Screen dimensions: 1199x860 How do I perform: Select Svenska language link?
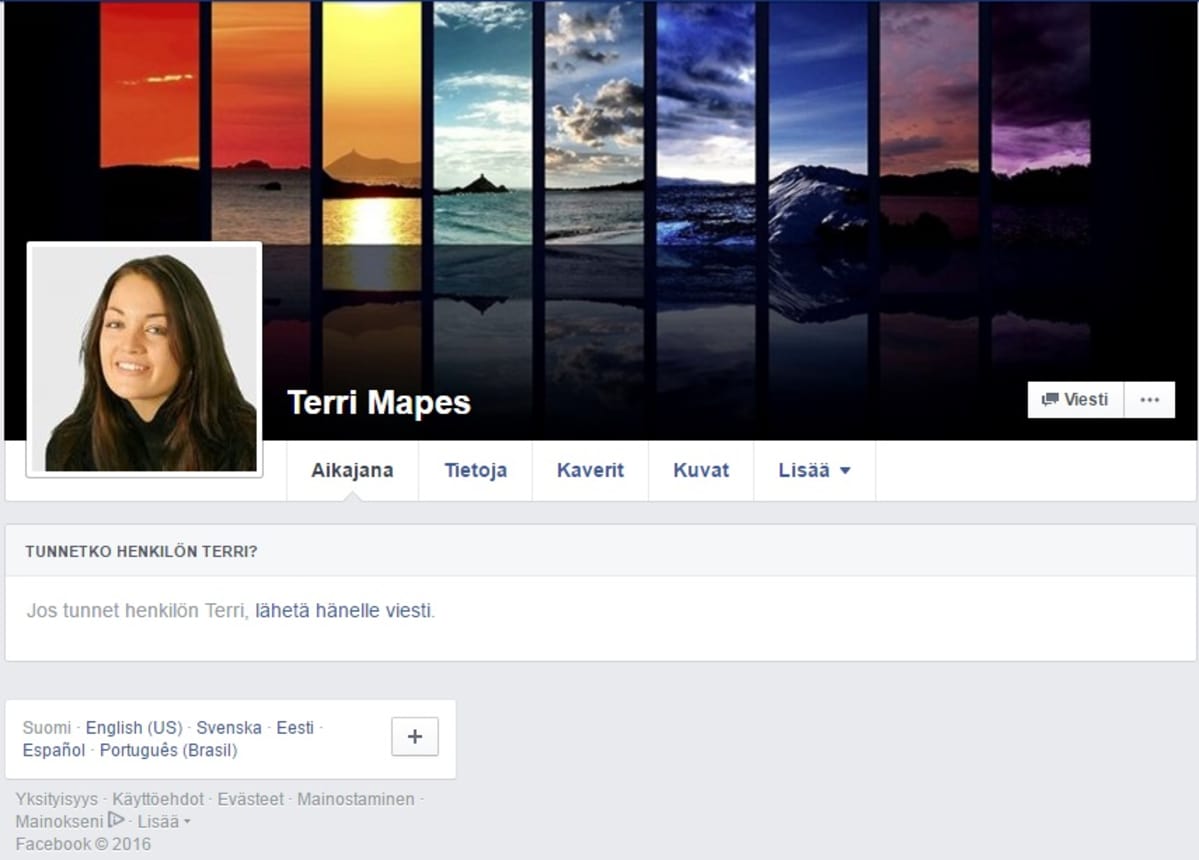point(229,728)
